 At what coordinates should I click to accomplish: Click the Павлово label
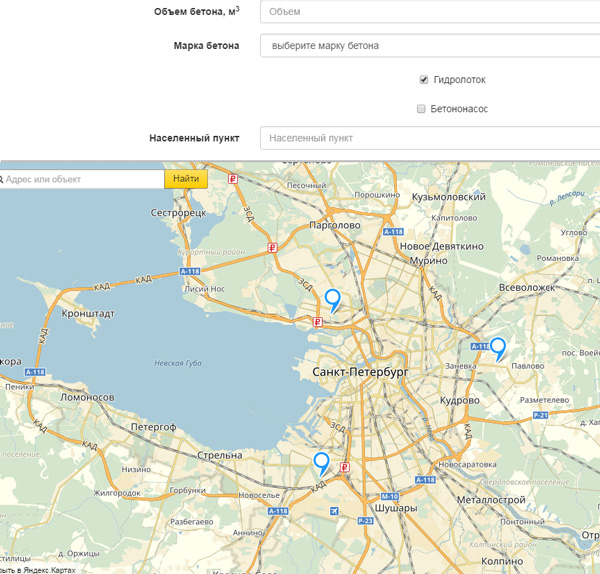528,366
